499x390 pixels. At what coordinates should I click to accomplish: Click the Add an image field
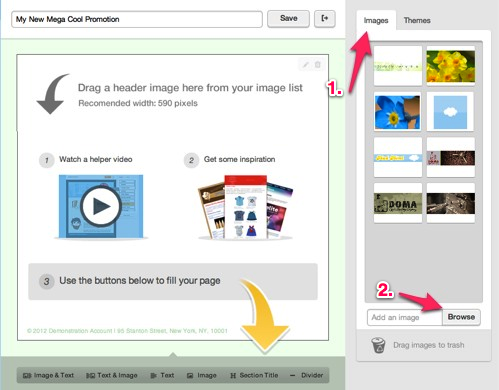(x=405, y=317)
